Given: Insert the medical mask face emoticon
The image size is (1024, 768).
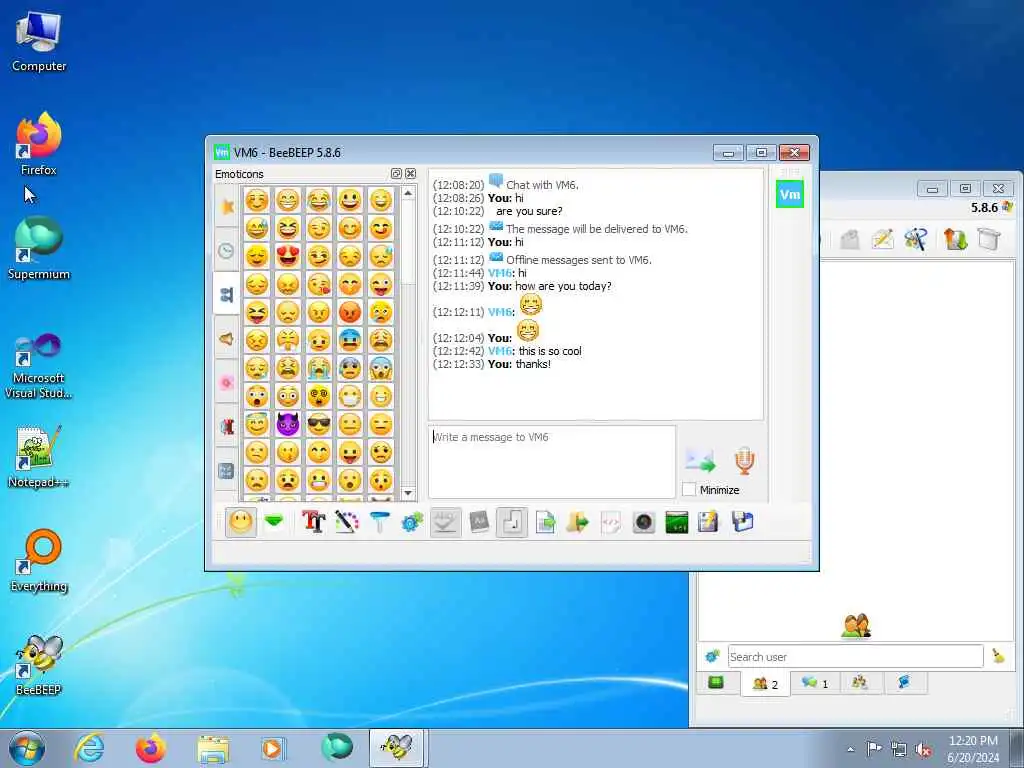Looking at the screenshot, I should tap(350, 396).
